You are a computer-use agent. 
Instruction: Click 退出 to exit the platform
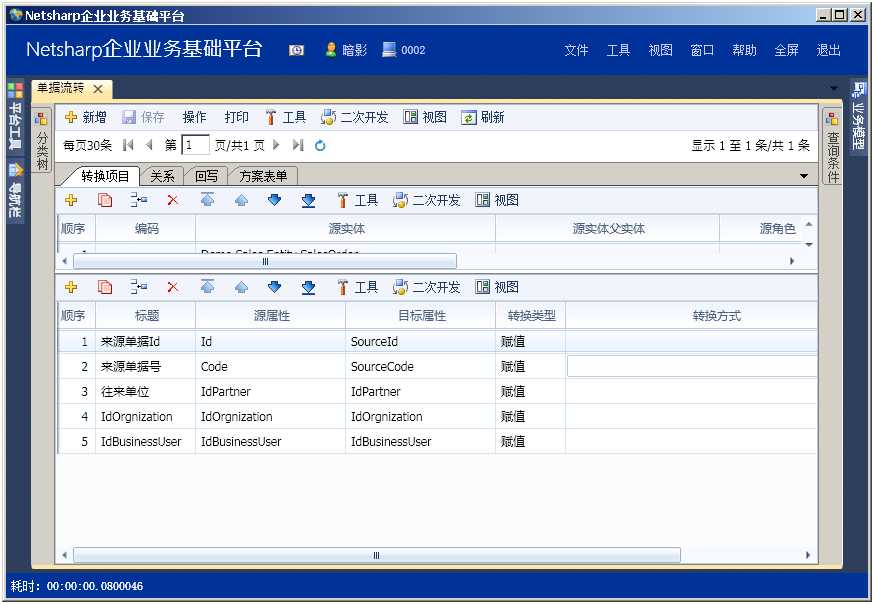828,50
